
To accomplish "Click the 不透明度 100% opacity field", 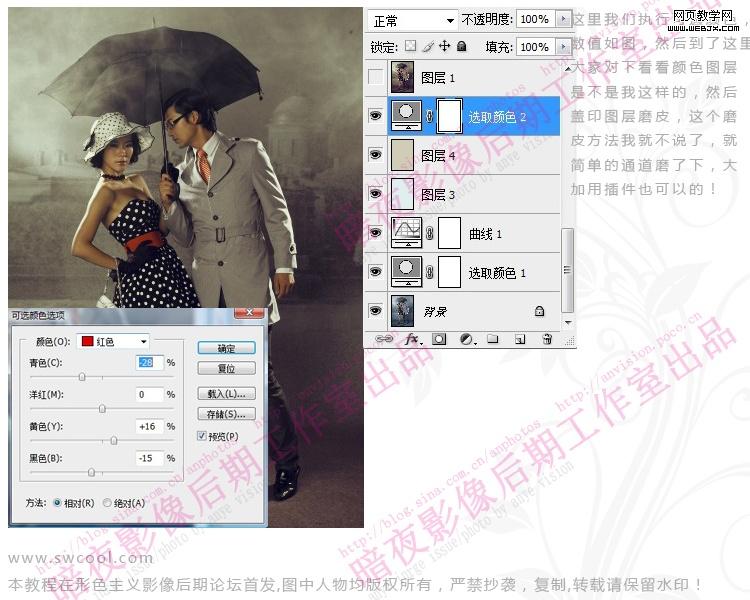I will pos(536,19).
